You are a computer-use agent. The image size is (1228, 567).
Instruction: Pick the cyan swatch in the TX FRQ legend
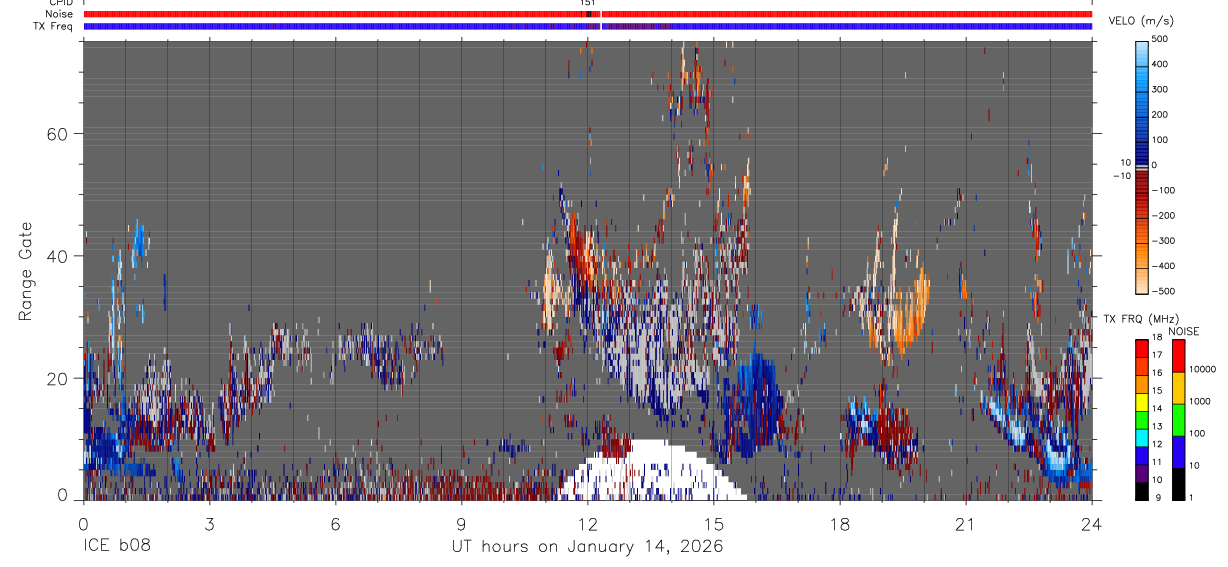pyautogui.click(x=1141, y=438)
